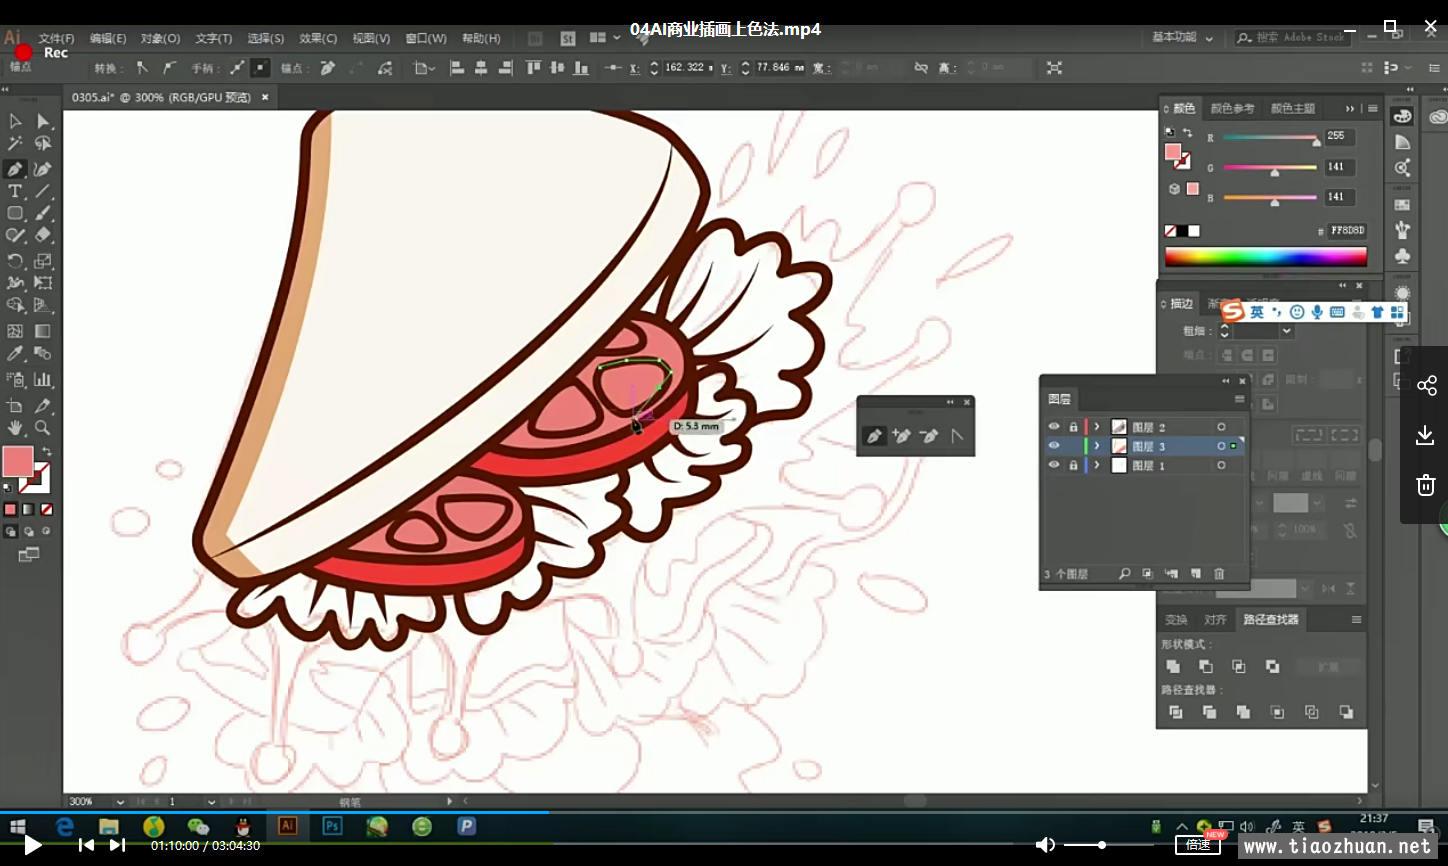Click Unite shape mode in Pathfinder

click(1173, 666)
